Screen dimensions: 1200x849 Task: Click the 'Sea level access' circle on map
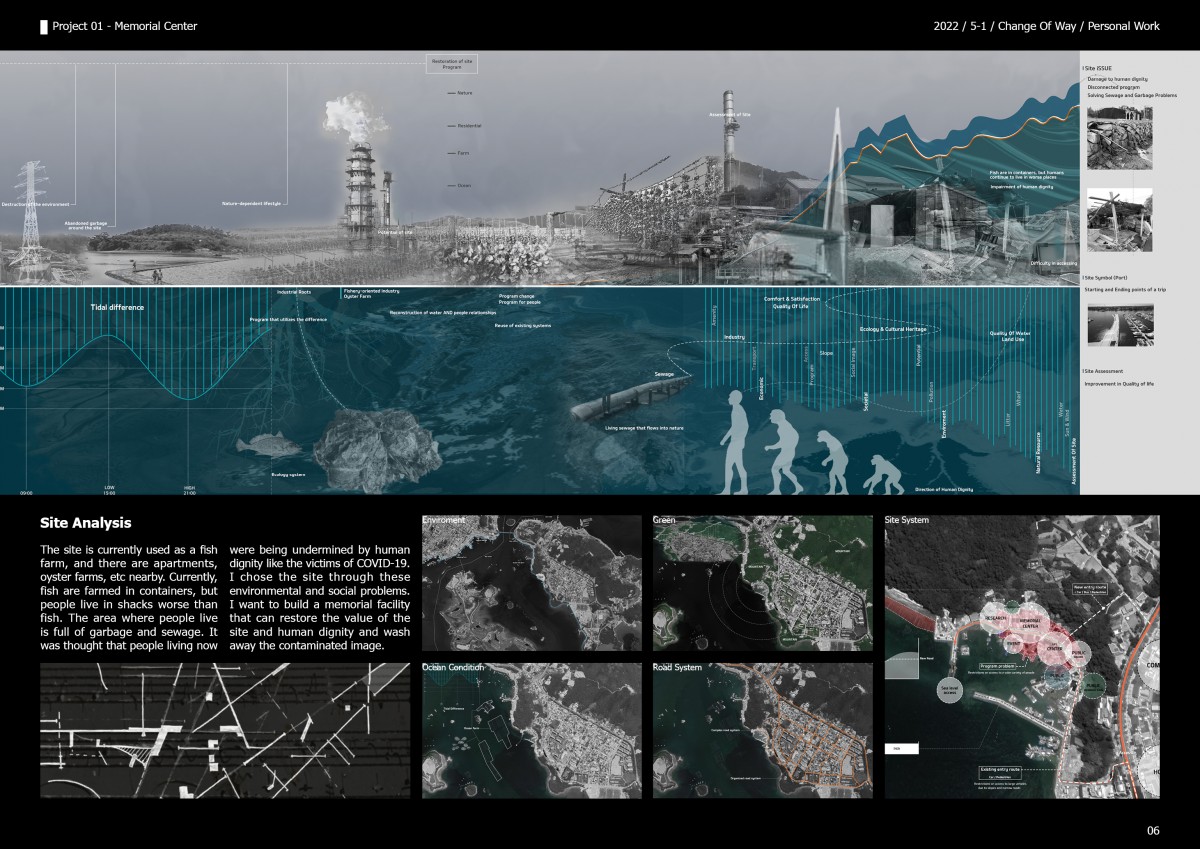[x=951, y=690]
